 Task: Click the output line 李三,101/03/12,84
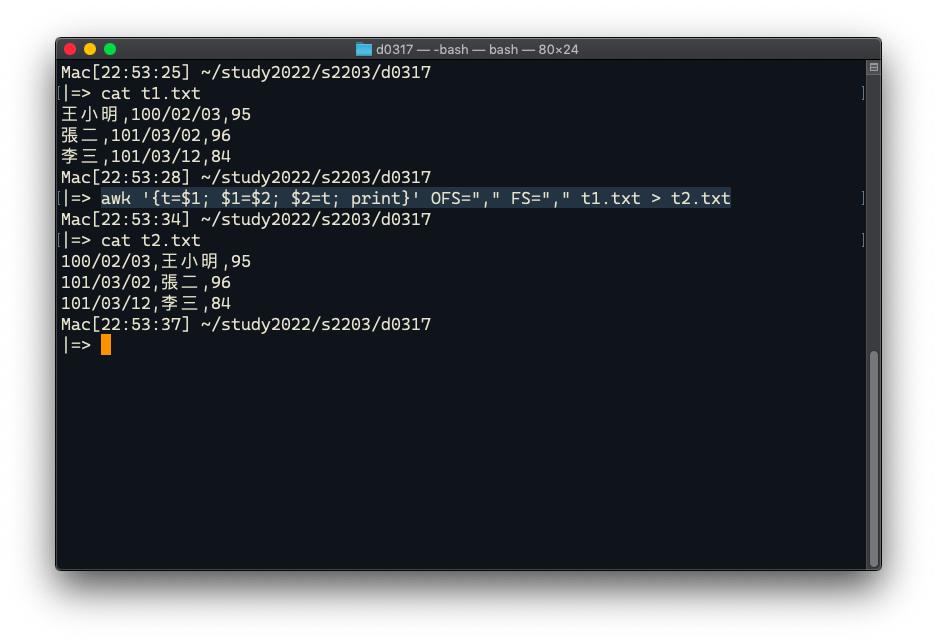(146, 157)
